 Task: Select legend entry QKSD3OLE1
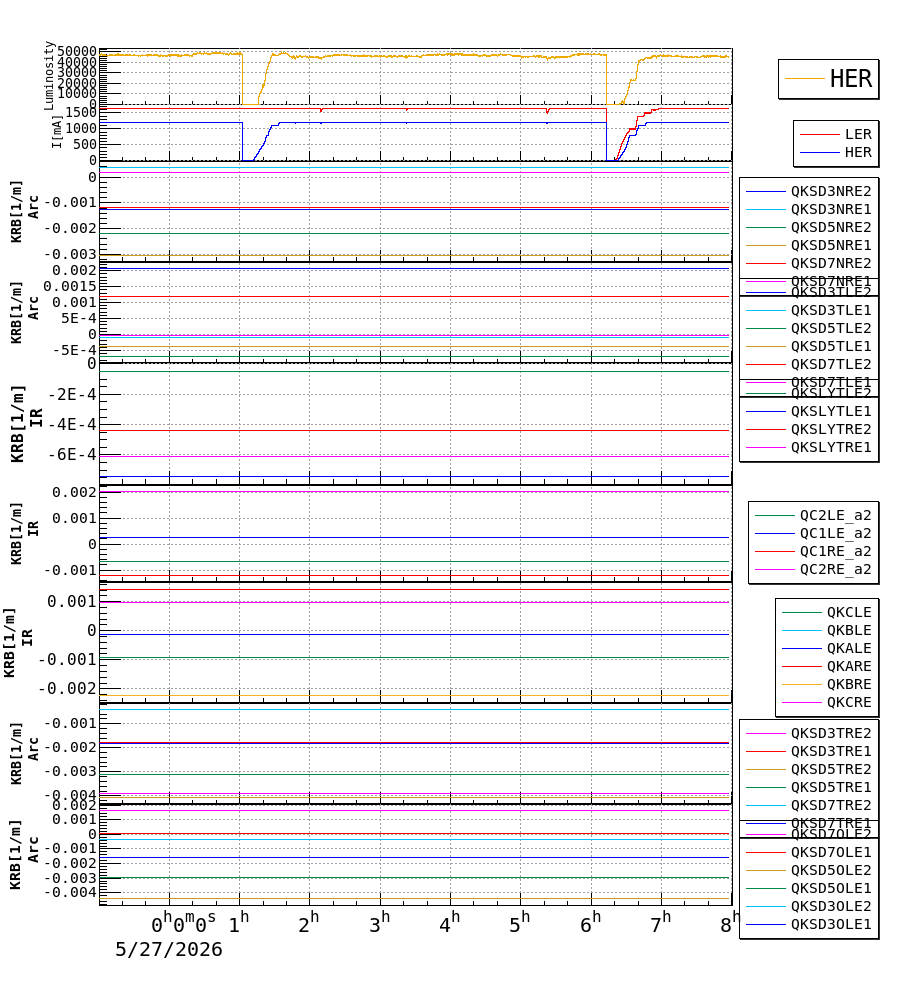point(830,925)
